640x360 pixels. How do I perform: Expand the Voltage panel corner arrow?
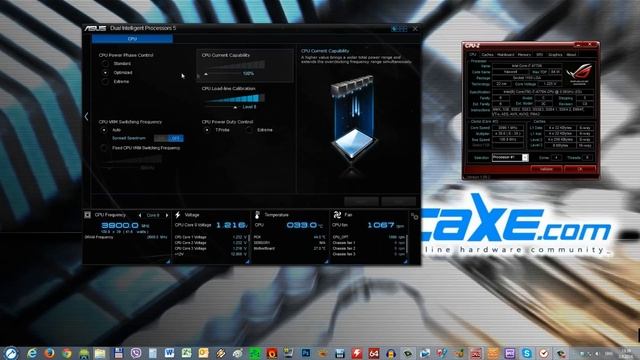tap(247, 261)
